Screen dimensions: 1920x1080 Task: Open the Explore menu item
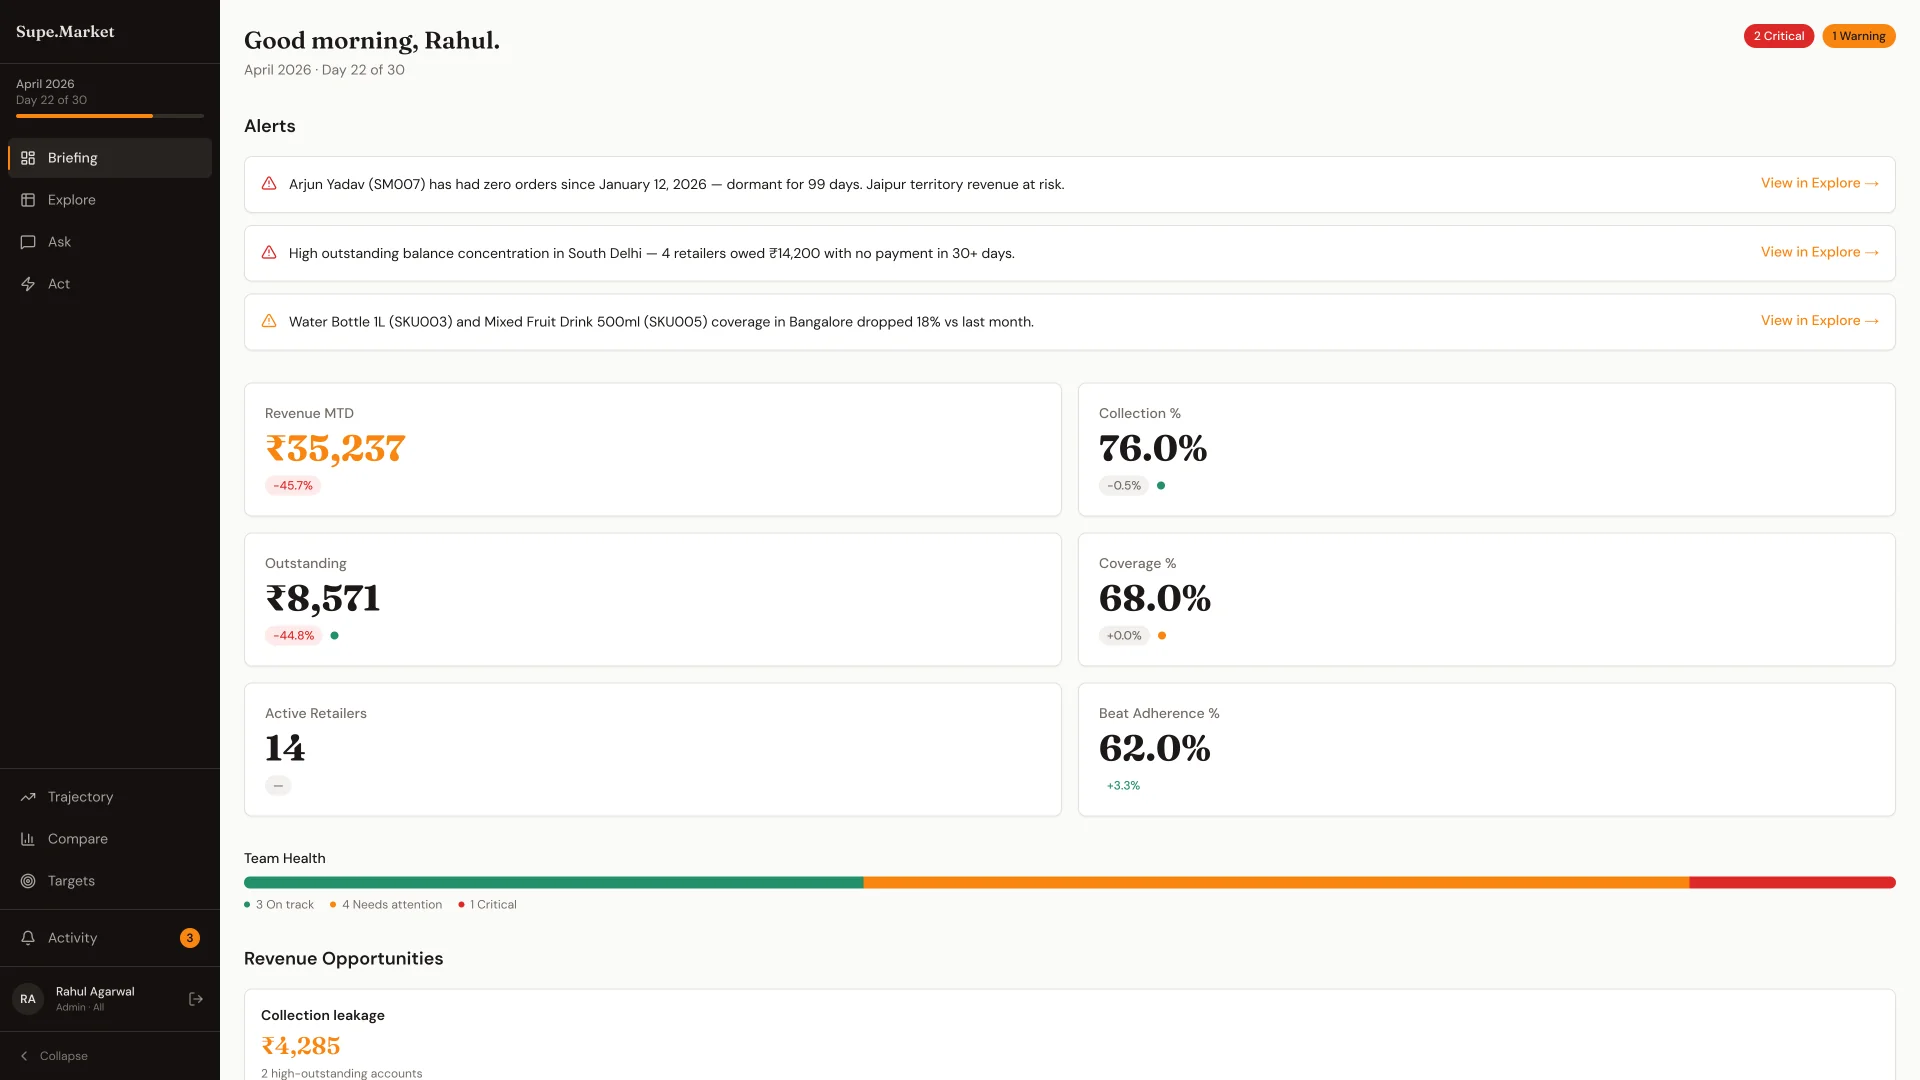click(x=72, y=200)
